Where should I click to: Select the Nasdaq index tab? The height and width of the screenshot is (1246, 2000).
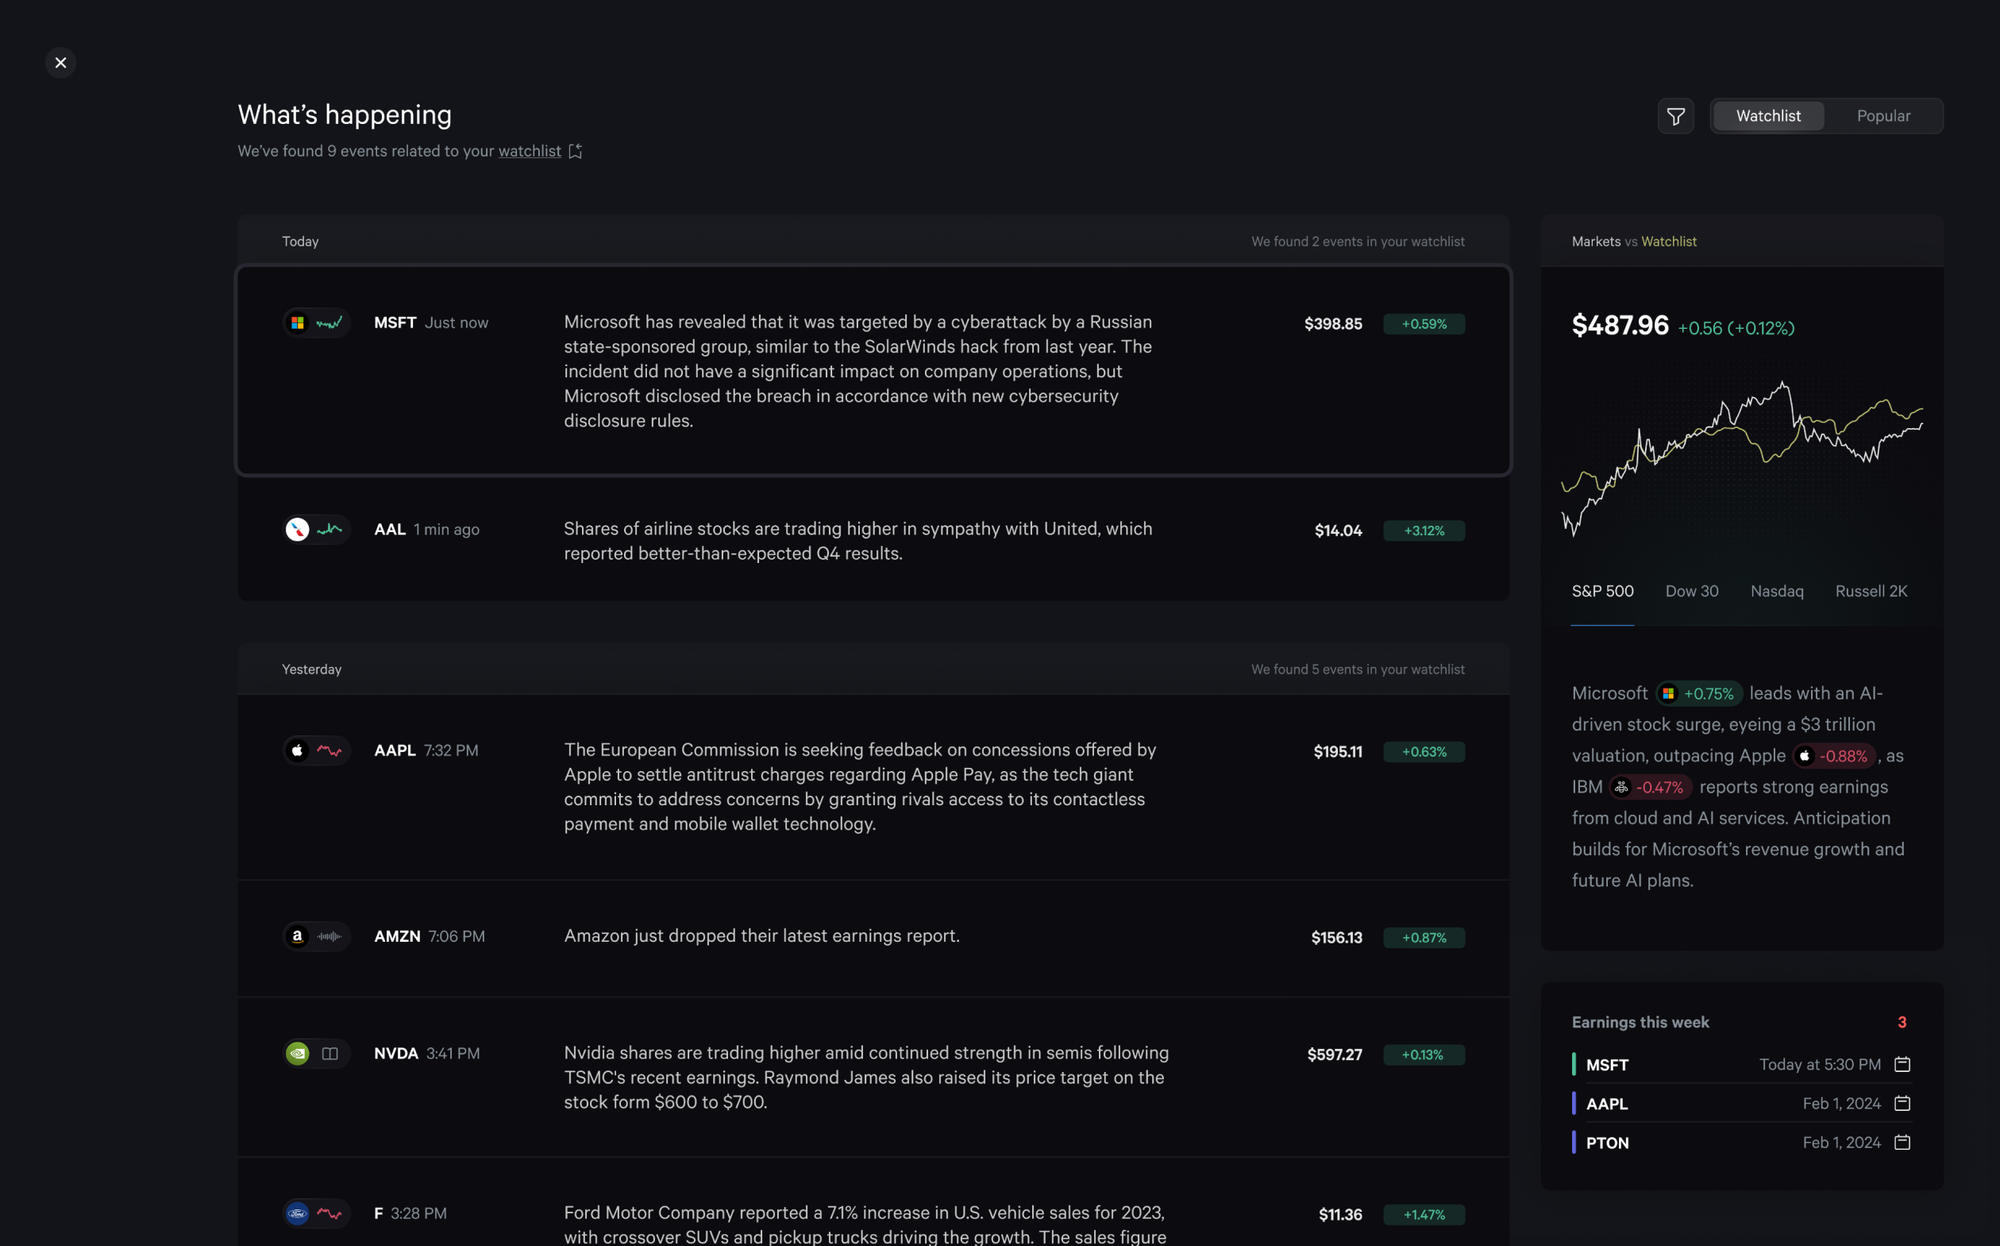[x=1777, y=591]
